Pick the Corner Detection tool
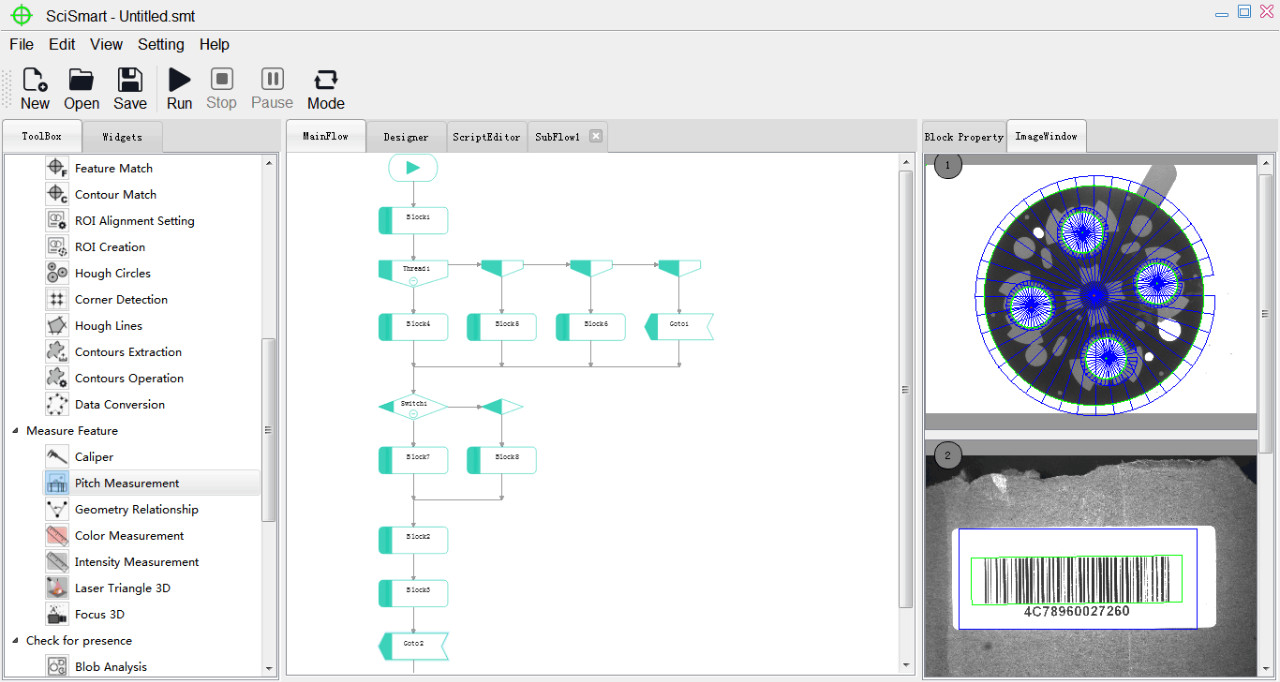Image resolution: width=1280 pixels, height=682 pixels. [x=121, y=299]
